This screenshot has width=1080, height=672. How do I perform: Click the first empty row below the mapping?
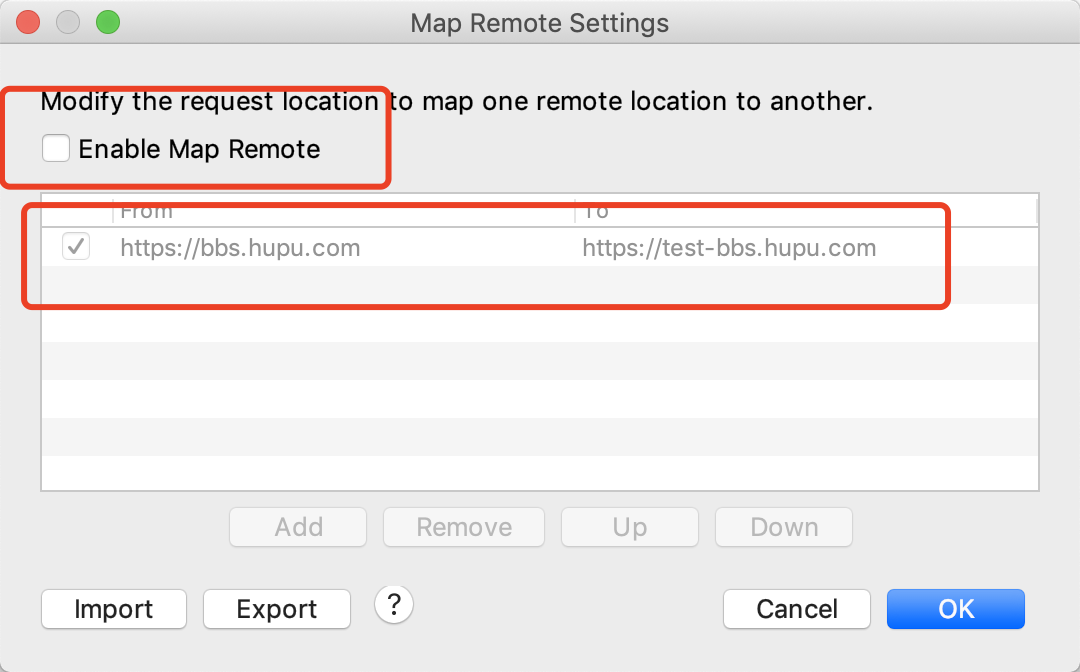(x=540, y=286)
